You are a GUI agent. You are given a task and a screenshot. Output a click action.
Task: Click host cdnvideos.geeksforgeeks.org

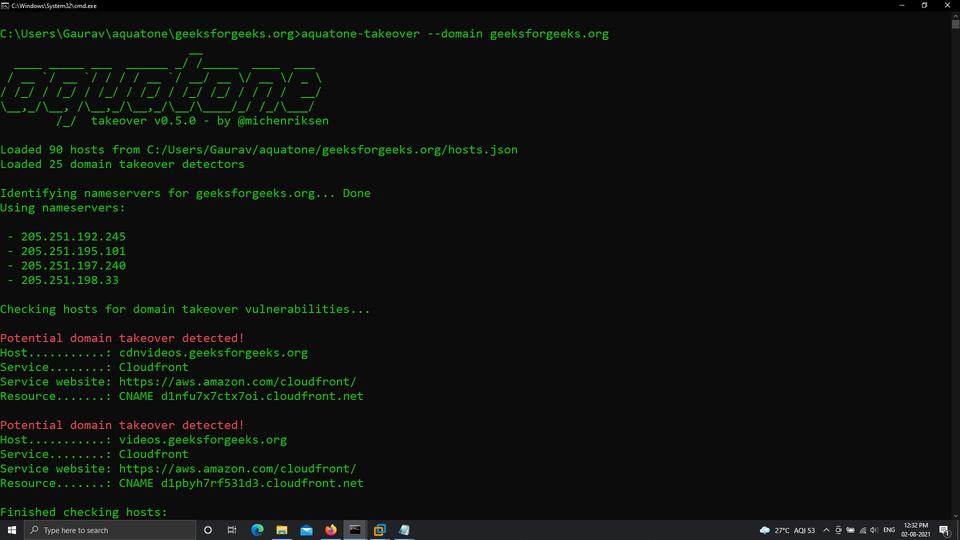click(x=213, y=353)
